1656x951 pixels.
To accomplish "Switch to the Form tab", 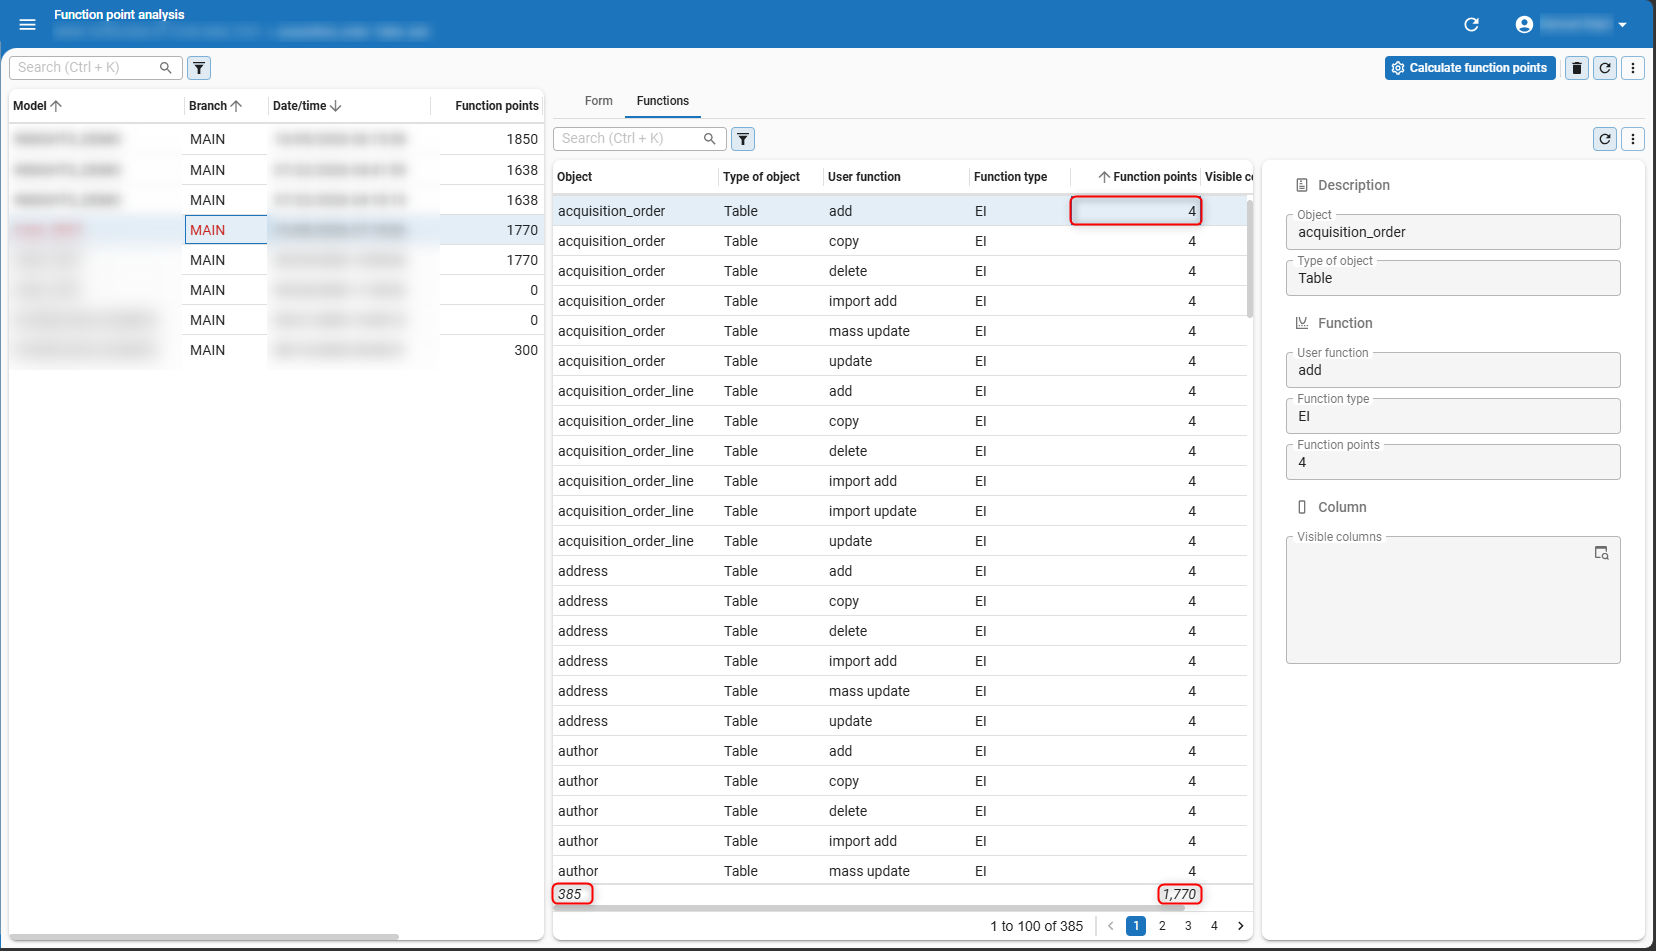I will tap(599, 101).
